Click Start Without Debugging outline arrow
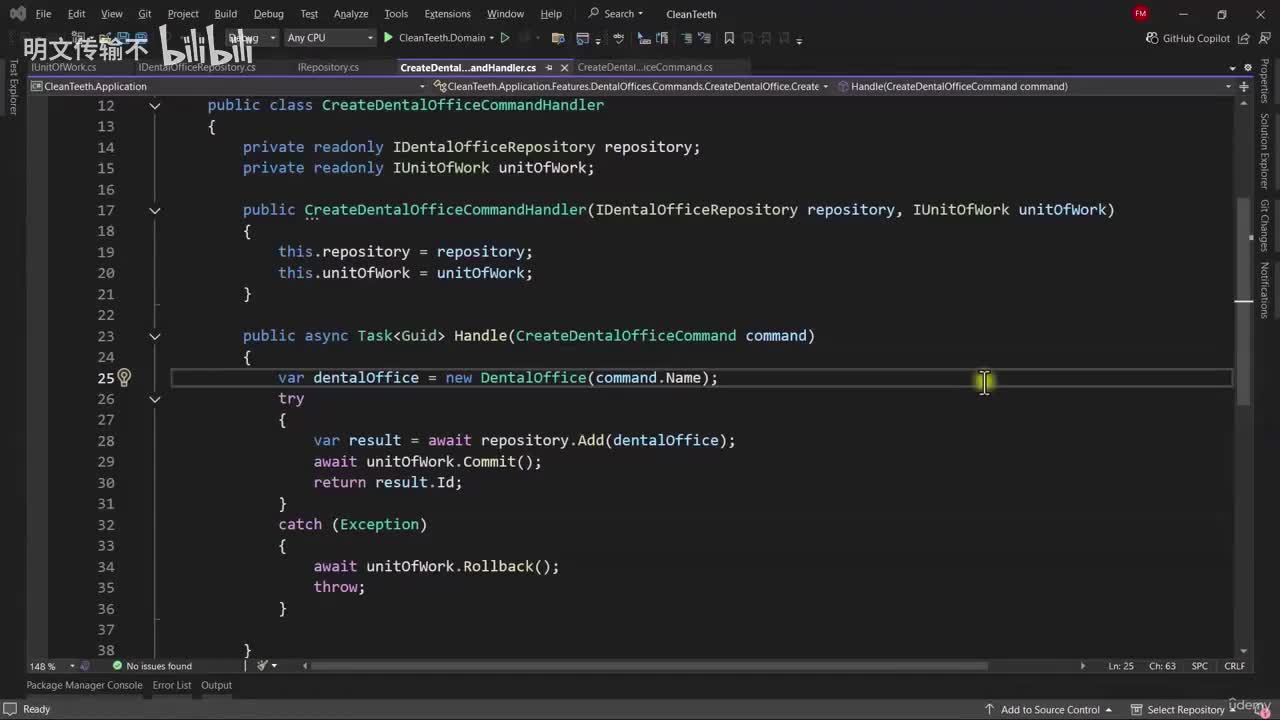1280x720 pixels. coord(505,38)
